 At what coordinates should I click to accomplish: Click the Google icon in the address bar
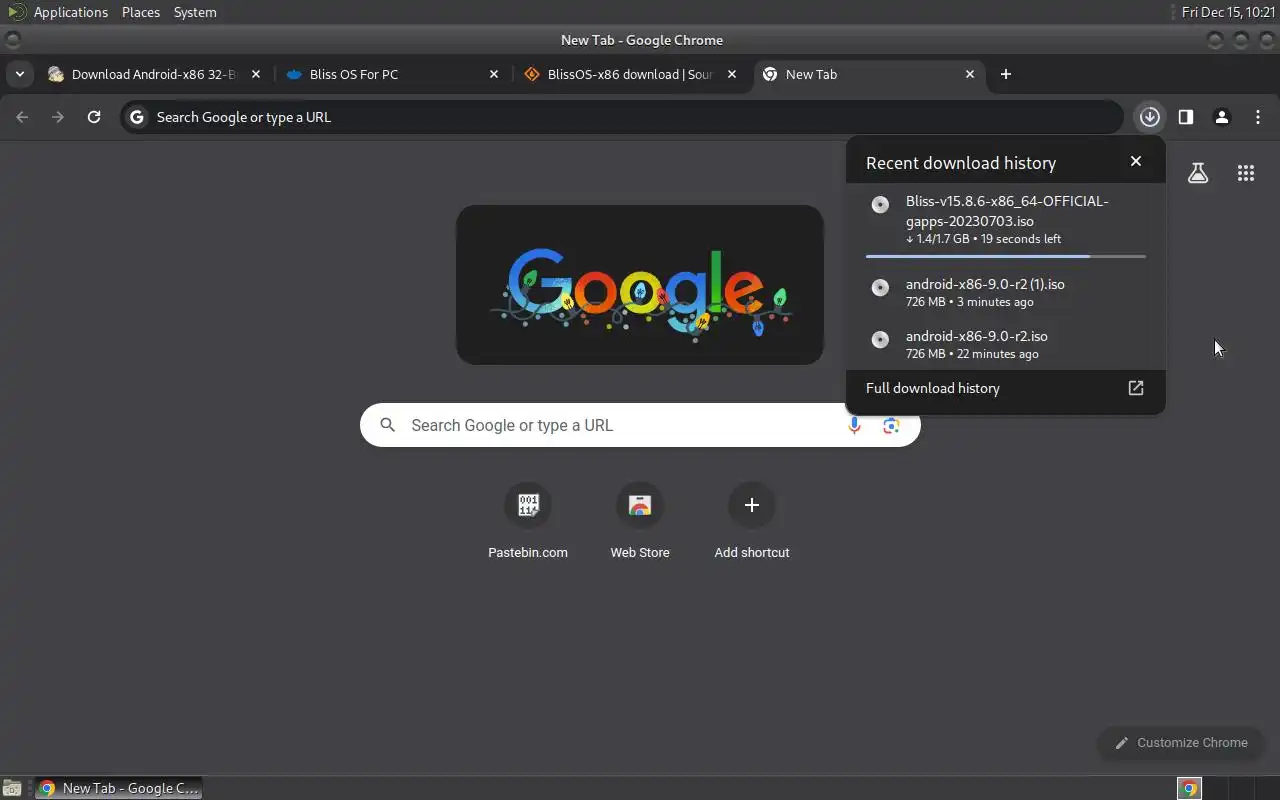click(137, 117)
